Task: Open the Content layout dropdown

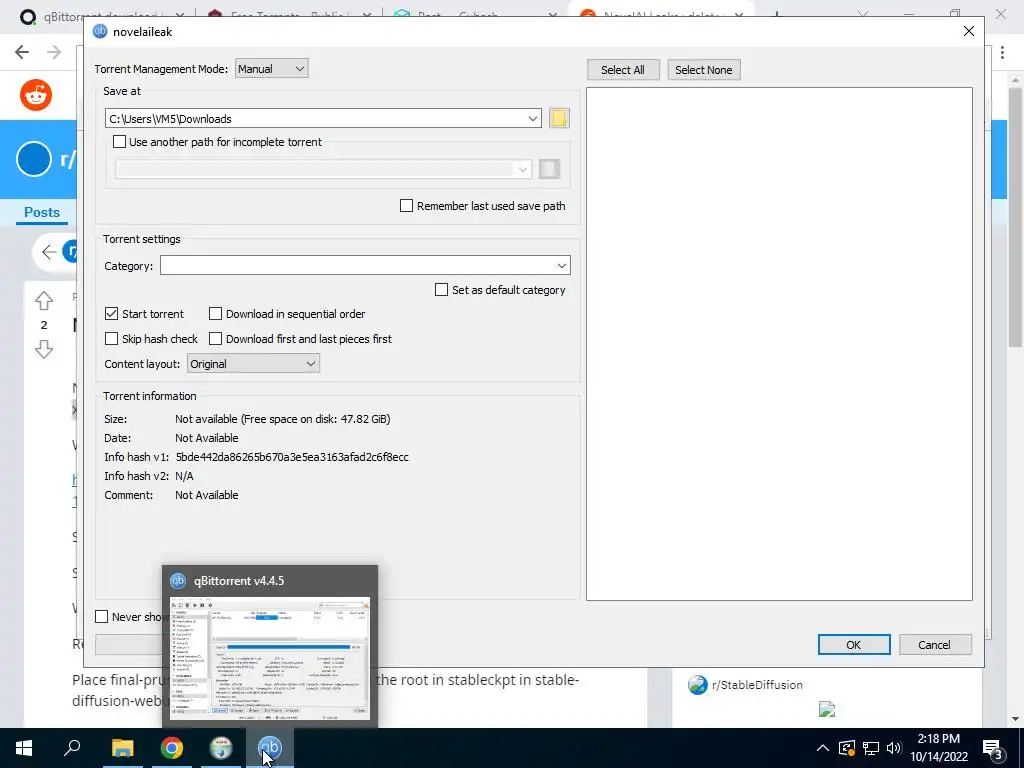Action: tap(253, 364)
